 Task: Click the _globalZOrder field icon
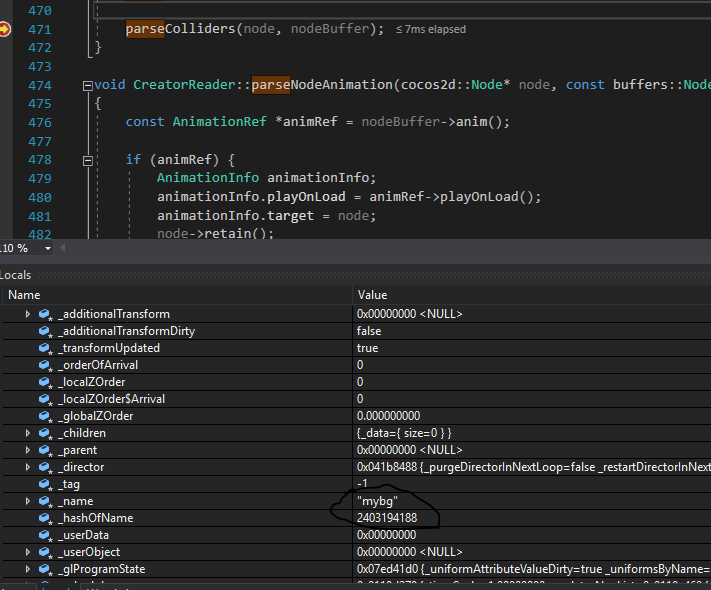pyautogui.click(x=46, y=416)
